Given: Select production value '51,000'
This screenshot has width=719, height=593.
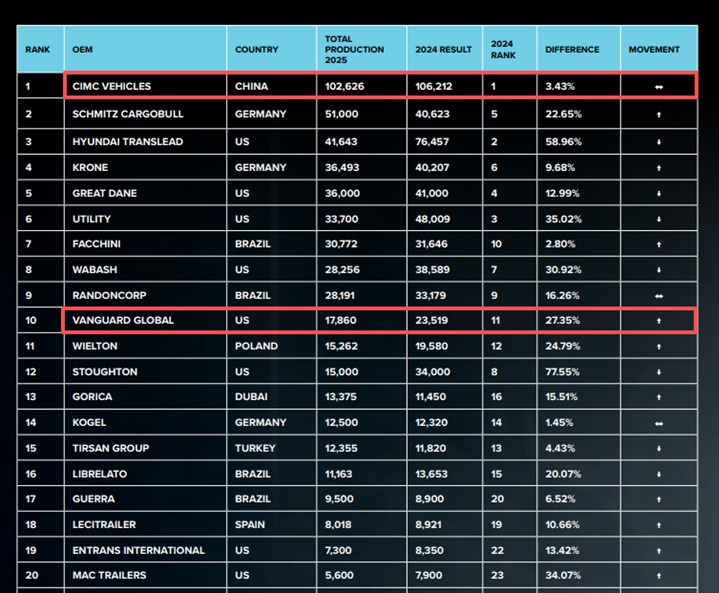Looking at the screenshot, I should (x=342, y=114).
